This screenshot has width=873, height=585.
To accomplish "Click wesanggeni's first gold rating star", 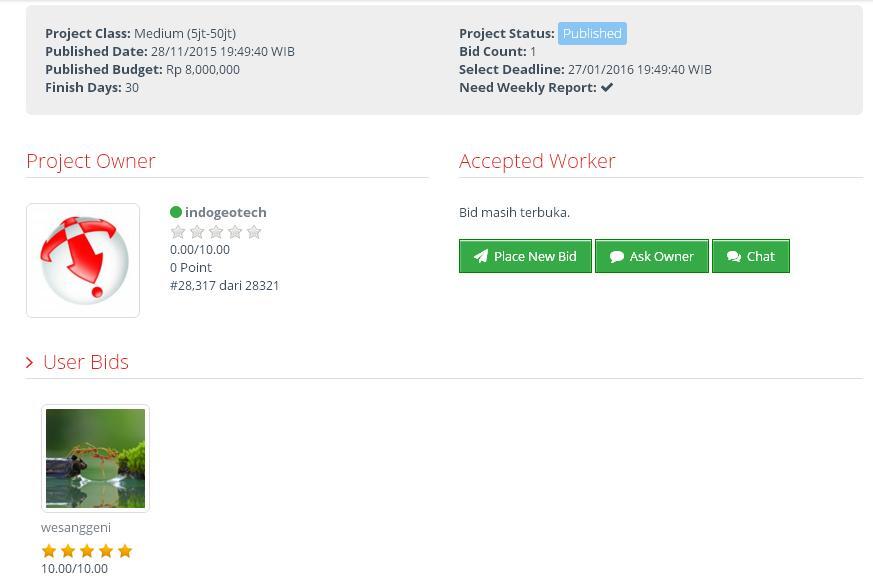I will point(49,551).
